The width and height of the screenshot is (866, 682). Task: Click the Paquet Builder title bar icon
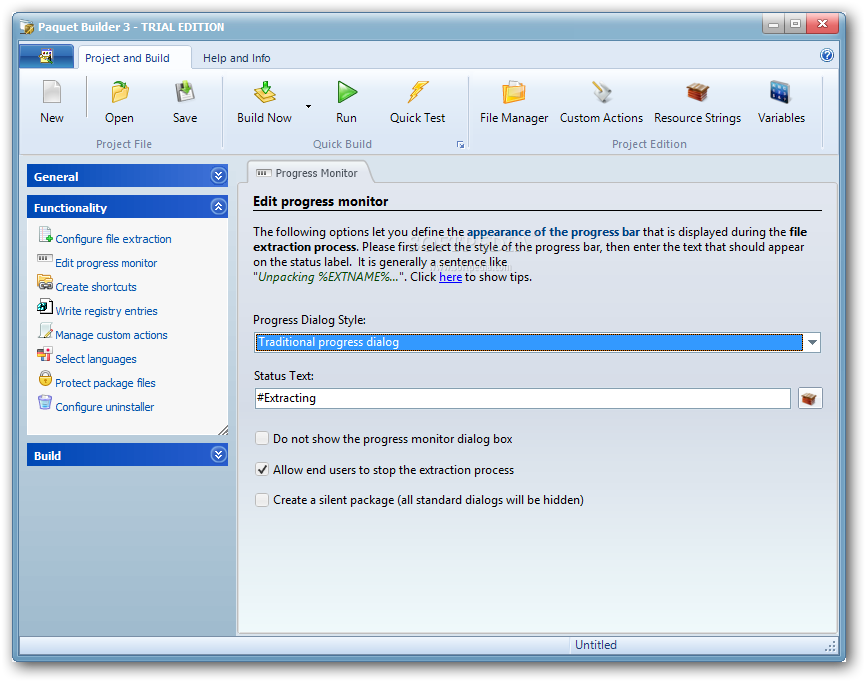coord(27,27)
